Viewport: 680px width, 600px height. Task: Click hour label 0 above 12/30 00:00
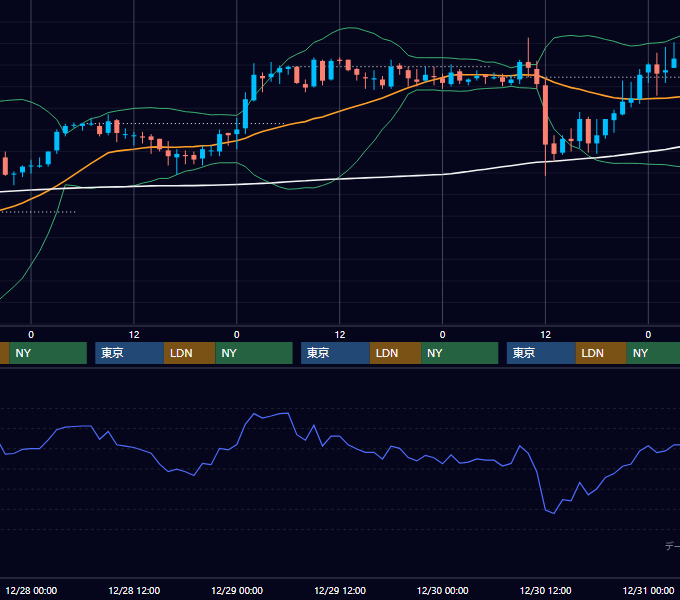pos(442,335)
